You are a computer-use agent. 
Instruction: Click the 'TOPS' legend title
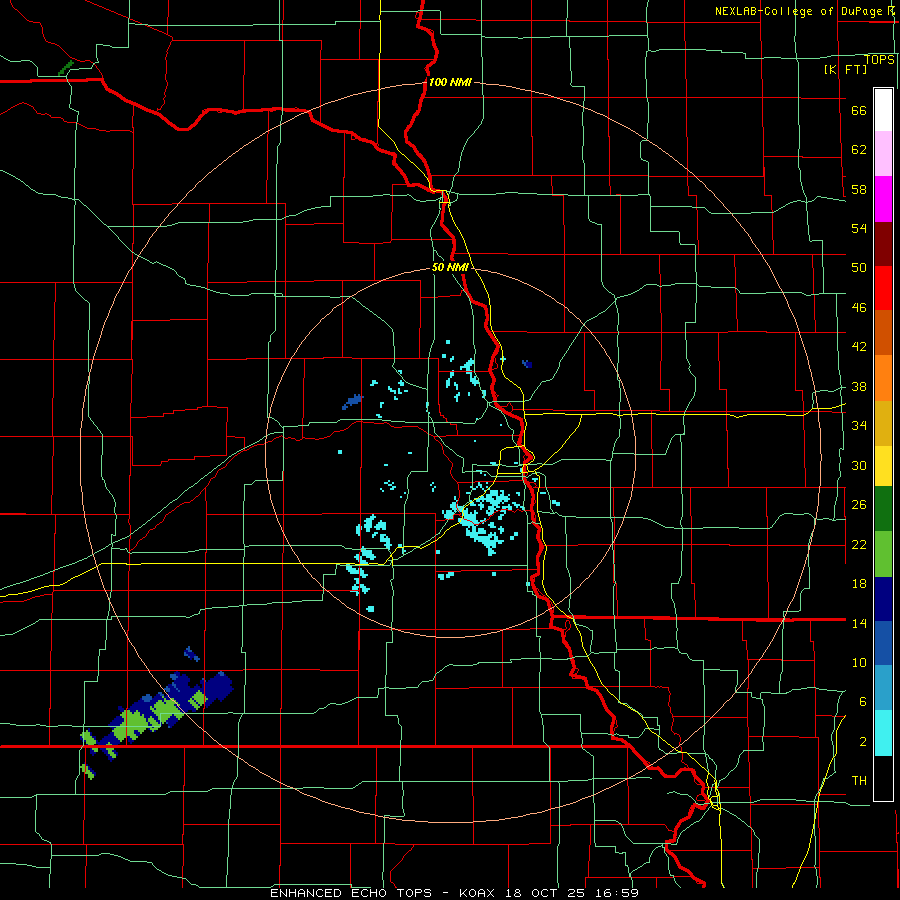(x=879, y=60)
